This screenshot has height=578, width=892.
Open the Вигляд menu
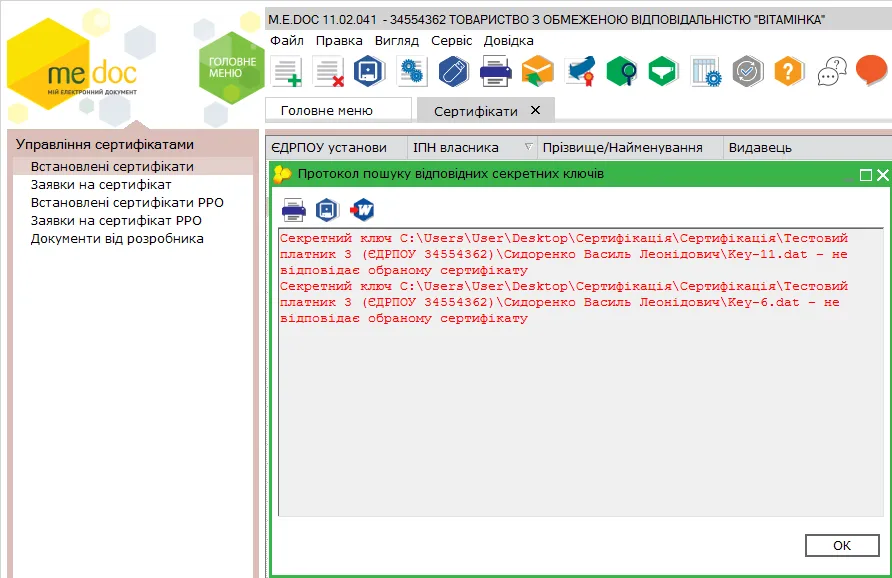tap(397, 41)
